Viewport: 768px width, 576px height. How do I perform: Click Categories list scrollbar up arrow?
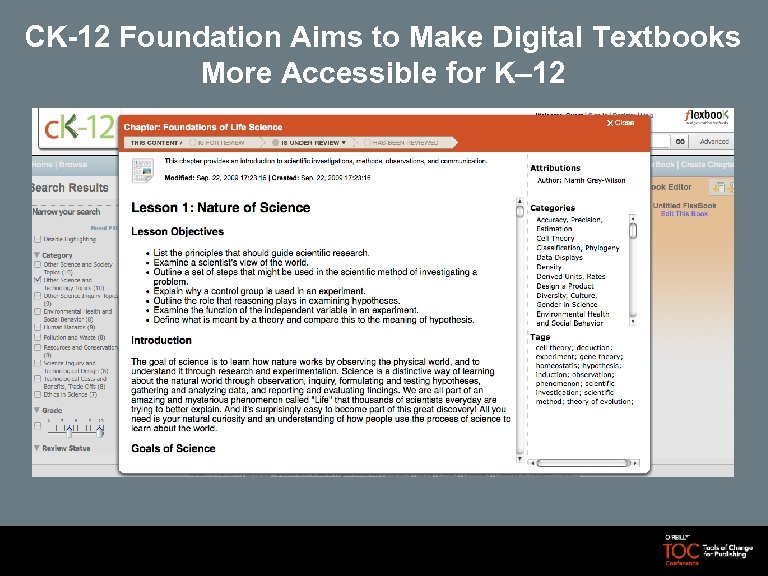(633, 218)
